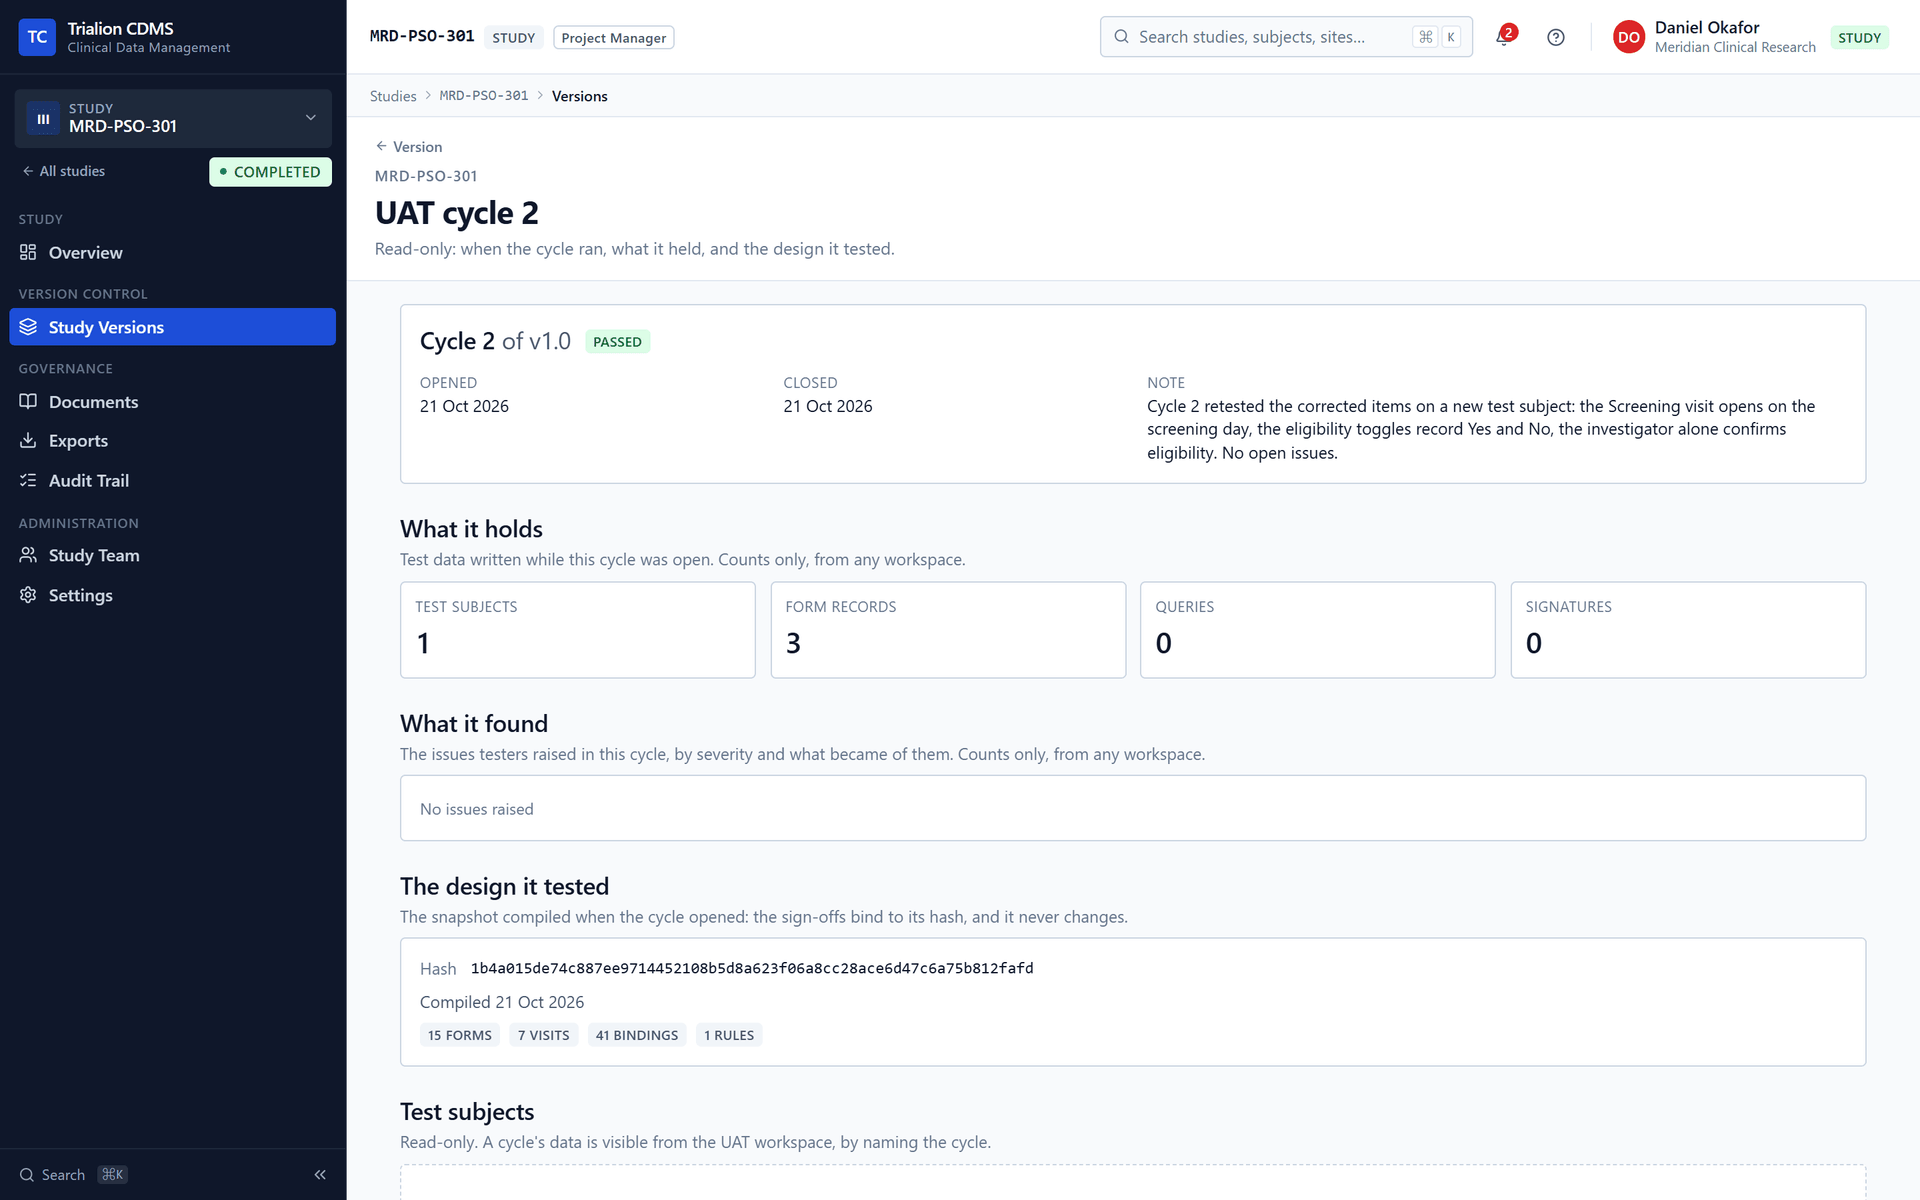The width and height of the screenshot is (1920, 1200).
Task: Click the Exports download icon
Action: tap(28, 441)
